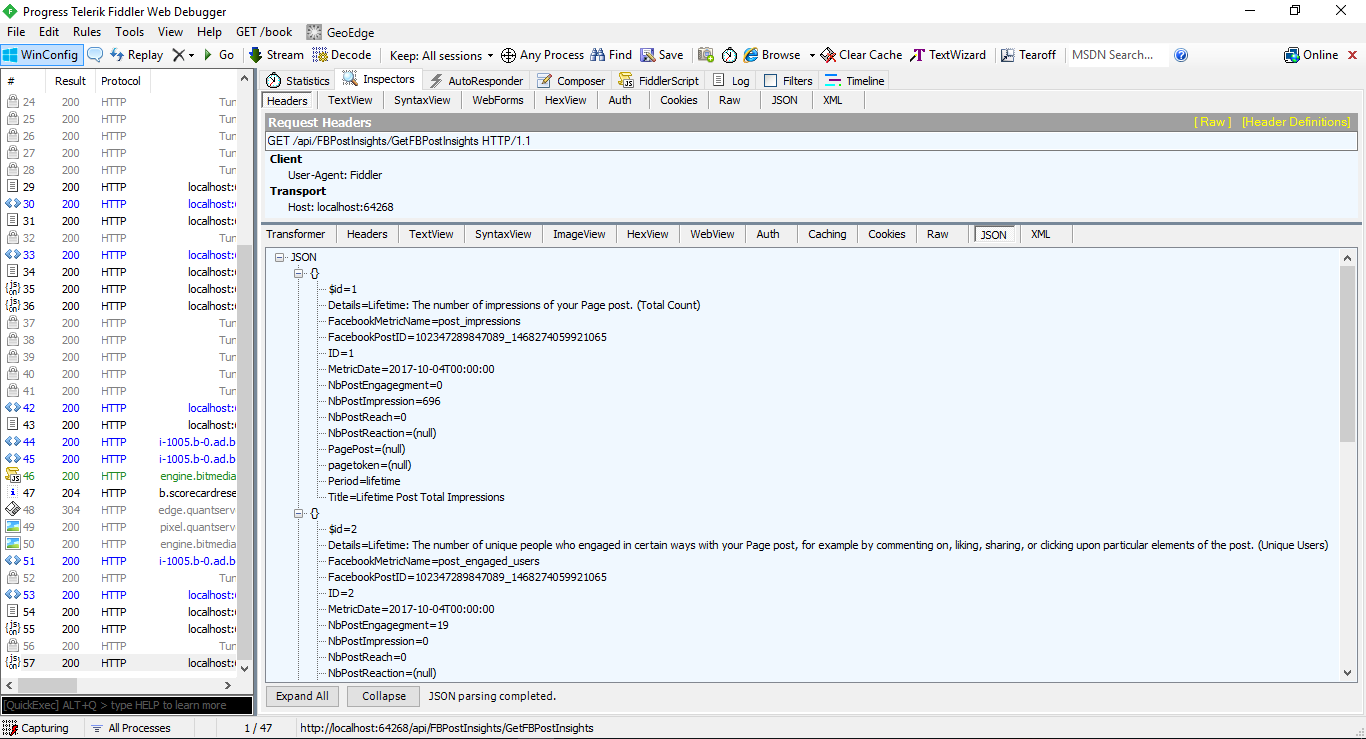Toggle Stream mode in toolbar
Viewport: 1366px width, 739px height.
coord(276,55)
